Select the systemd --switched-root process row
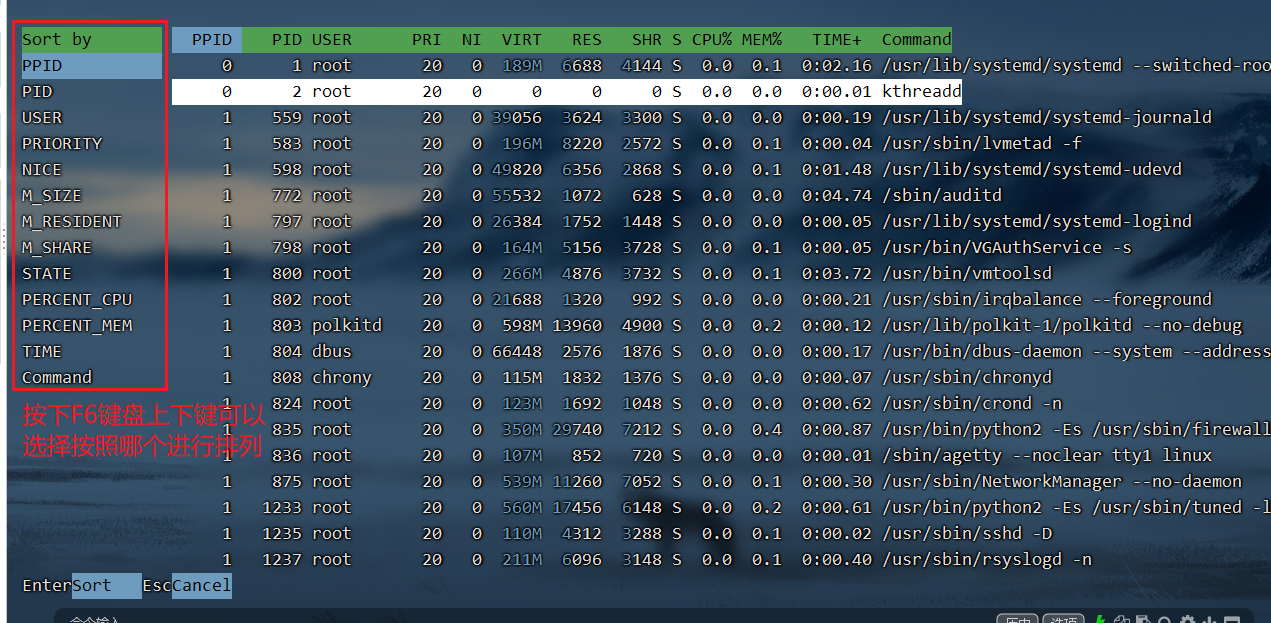Viewport: 1271px width, 623px height. 721,66
